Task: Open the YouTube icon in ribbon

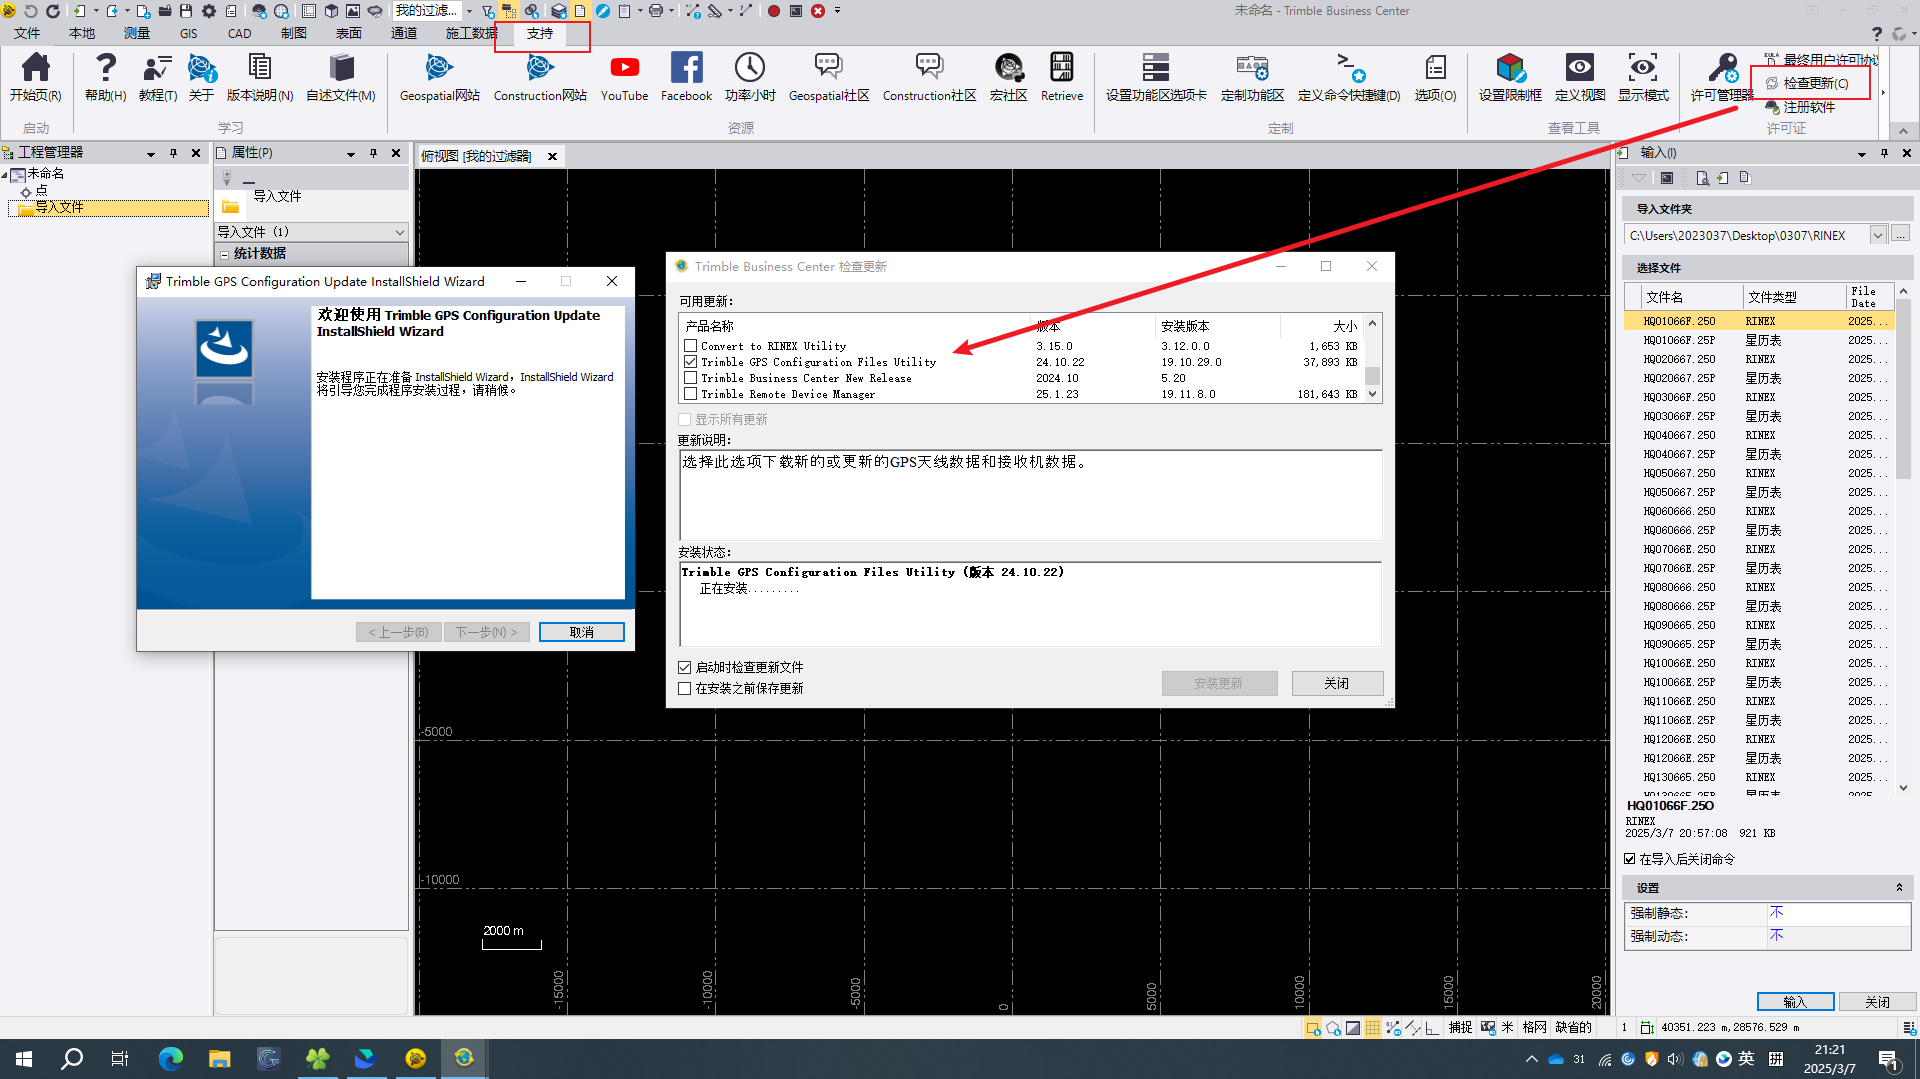Action: [624, 77]
